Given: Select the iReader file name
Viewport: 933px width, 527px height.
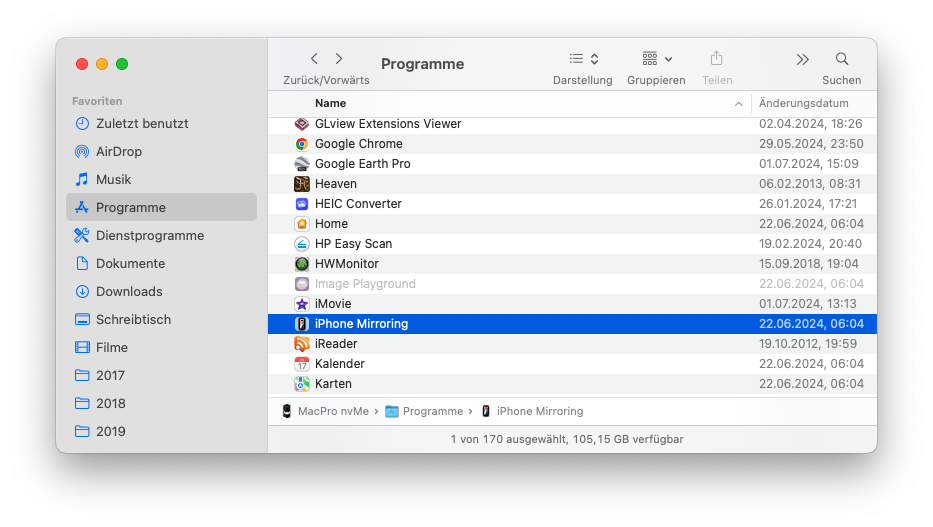Looking at the screenshot, I should click(336, 344).
